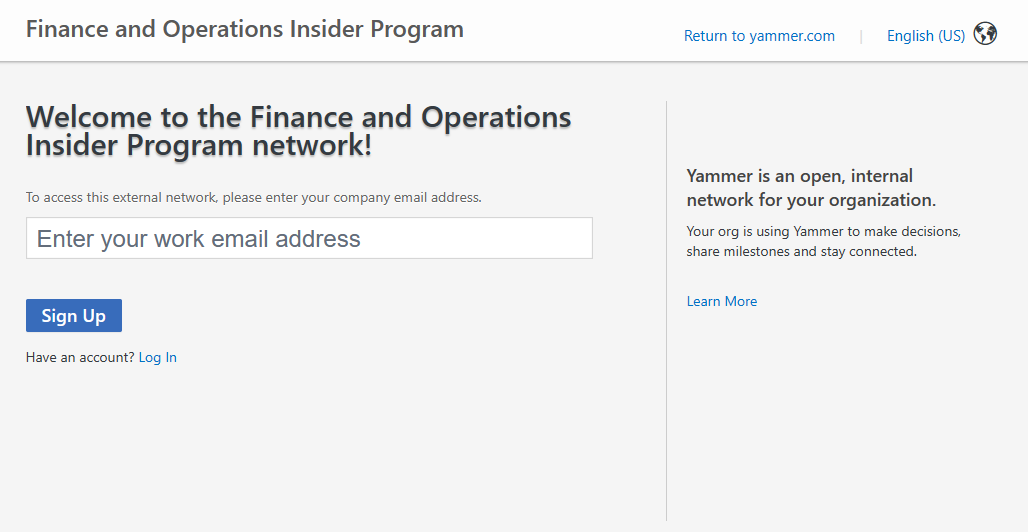Image resolution: width=1028 pixels, height=532 pixels.
Task: Click the word Operations in the welcome heading
Action: tap(496, 117)
